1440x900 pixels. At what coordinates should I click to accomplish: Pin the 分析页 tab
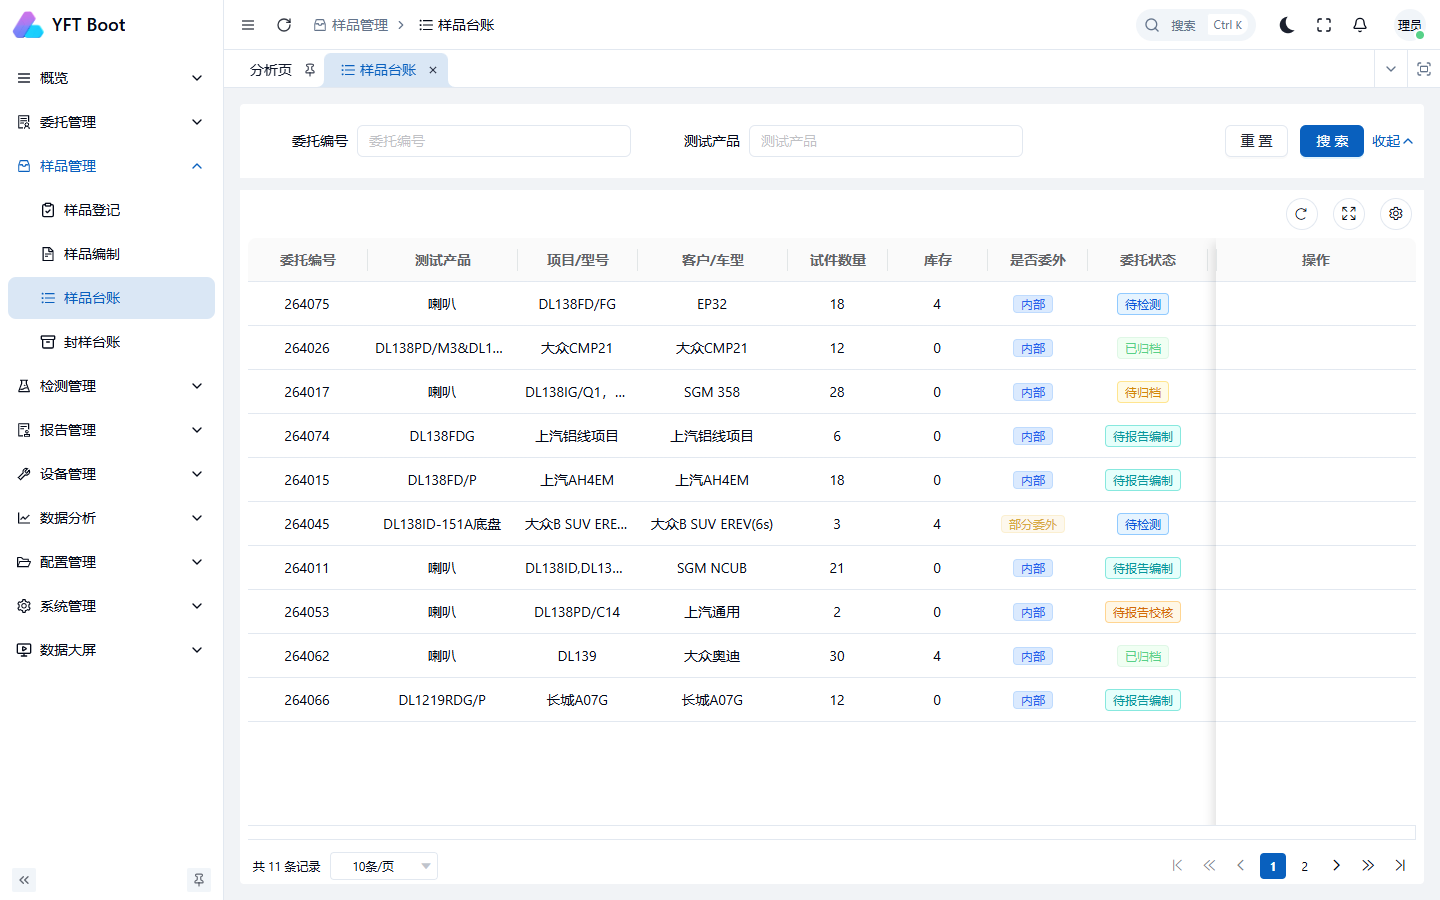point(310,70)
